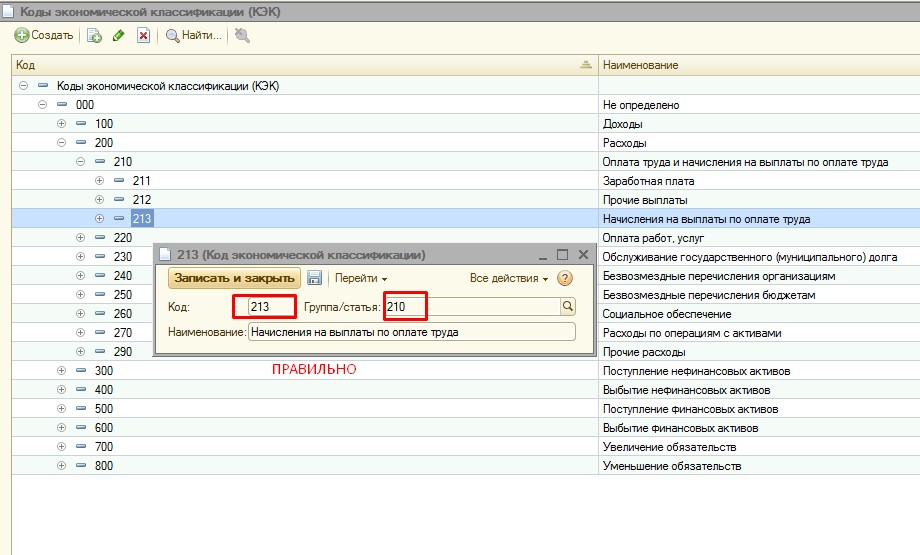Screen dimensions: 920x555
Task: Open the Перейти dropdown menu
Action: tap(360, 278)
